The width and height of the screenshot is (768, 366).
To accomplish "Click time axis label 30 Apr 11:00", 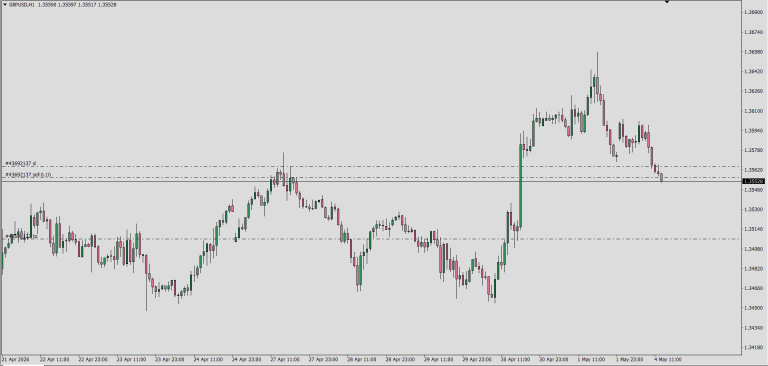I will click(516, 360).
